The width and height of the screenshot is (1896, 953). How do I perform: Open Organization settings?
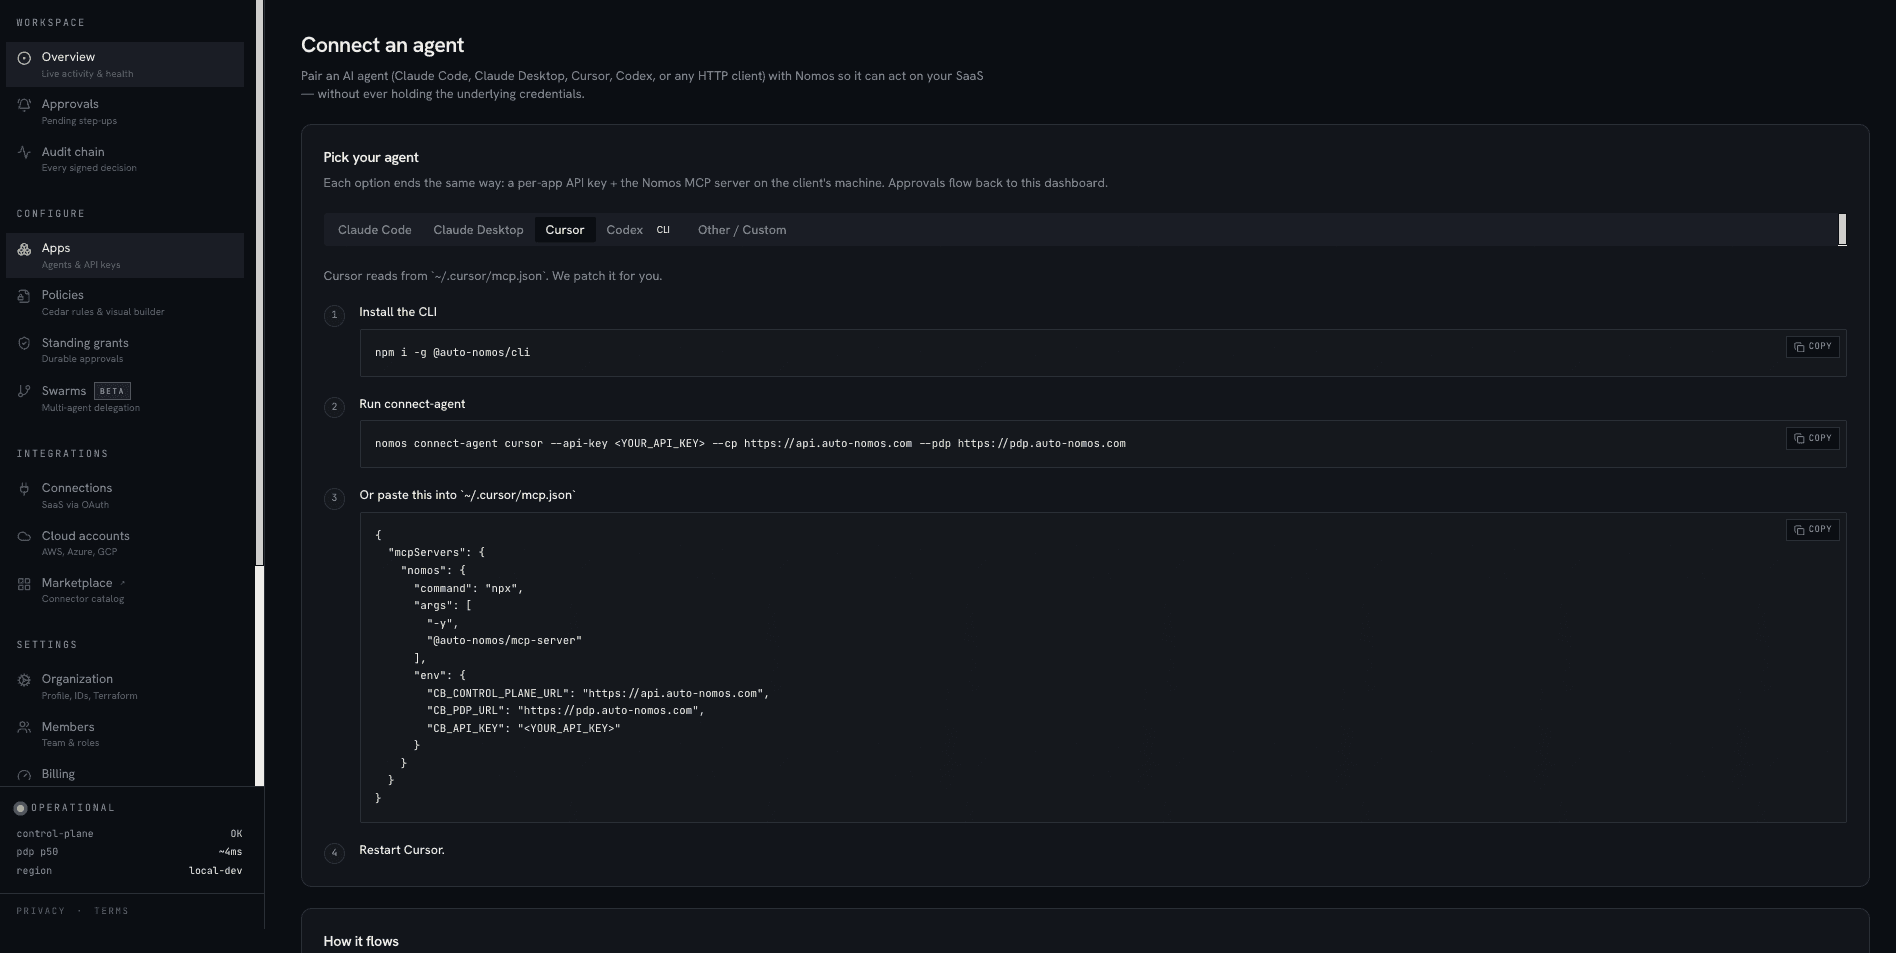click(125, 686)
